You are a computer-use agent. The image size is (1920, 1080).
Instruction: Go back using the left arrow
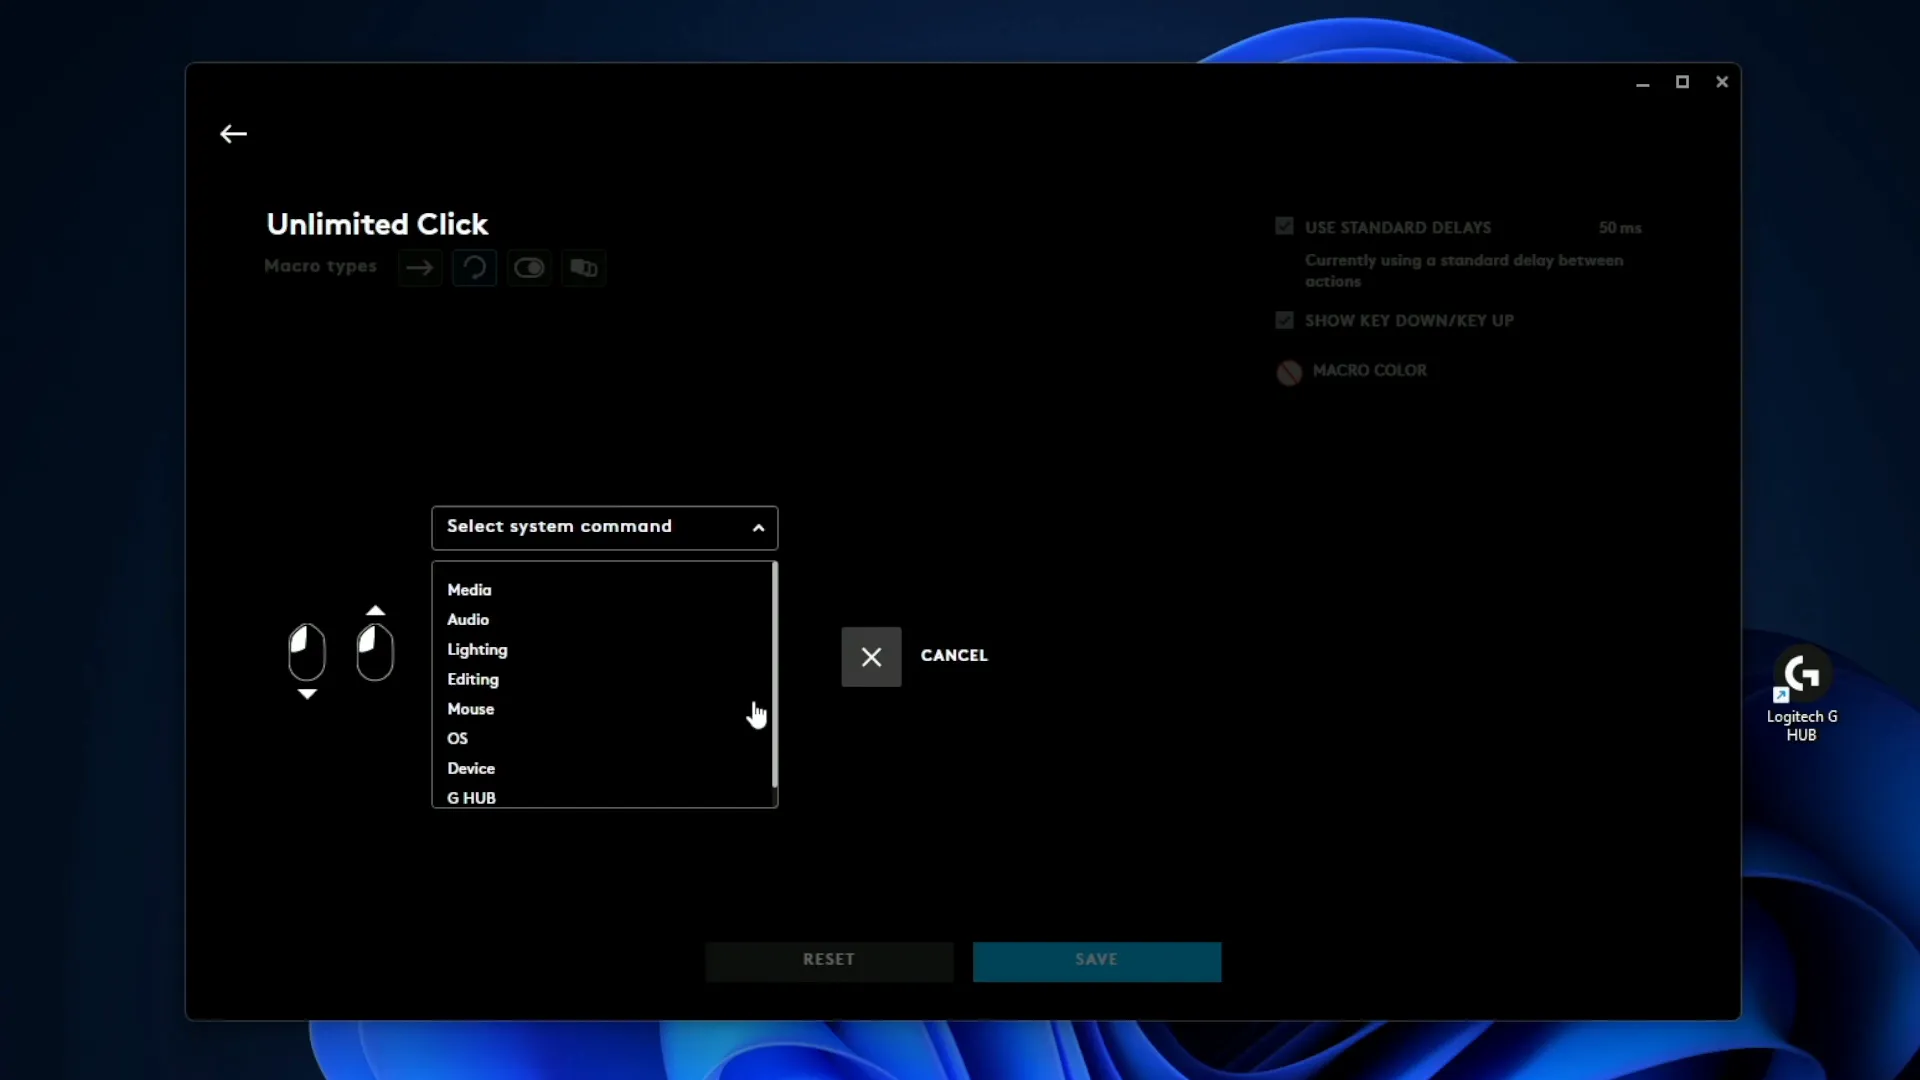pos(233,134)
